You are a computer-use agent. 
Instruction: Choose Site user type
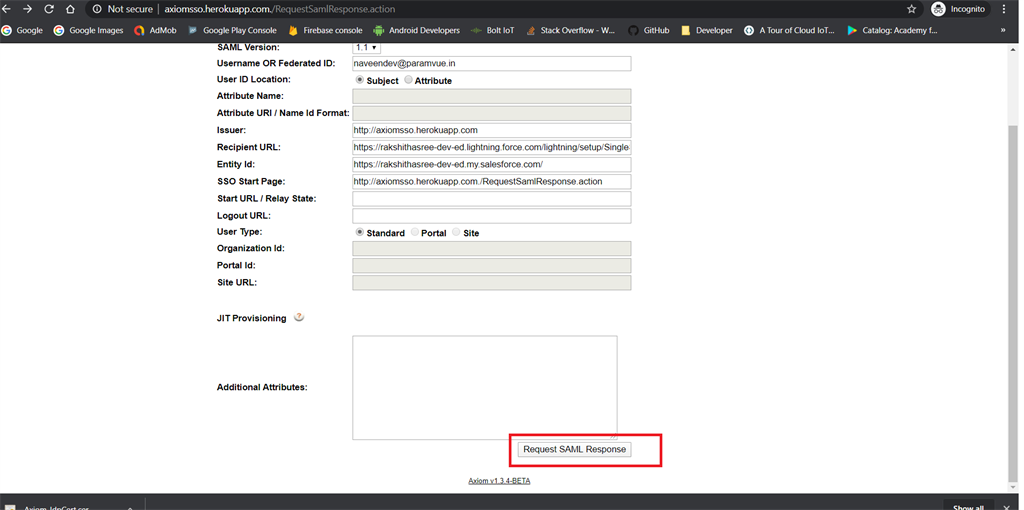pyautogui.click(x=455, y=232)
